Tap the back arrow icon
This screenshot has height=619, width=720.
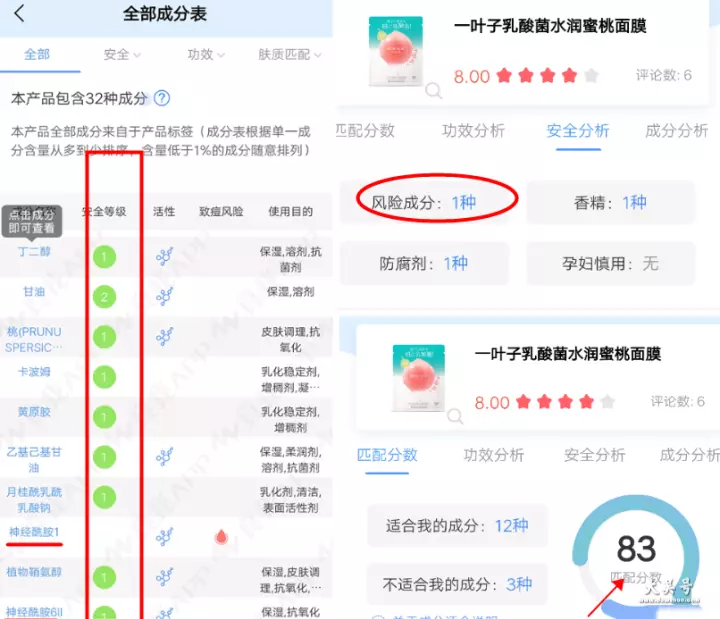tap(19, 13)
